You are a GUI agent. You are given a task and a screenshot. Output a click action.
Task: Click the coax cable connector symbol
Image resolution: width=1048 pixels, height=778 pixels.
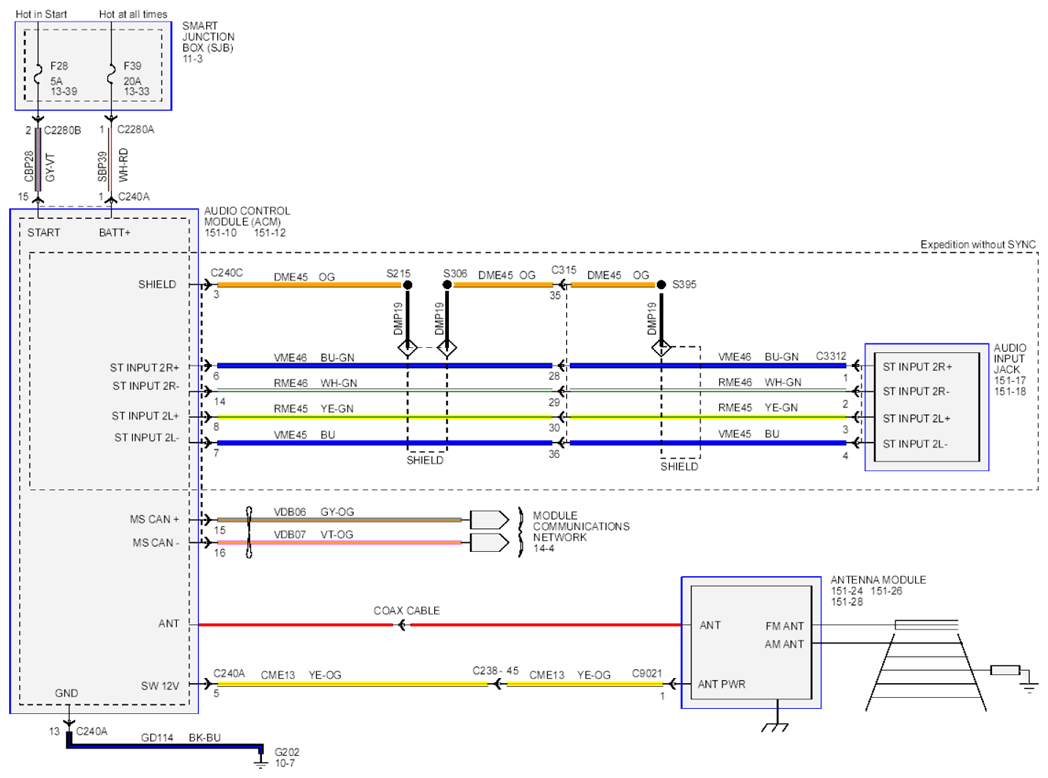coord(402,625)
